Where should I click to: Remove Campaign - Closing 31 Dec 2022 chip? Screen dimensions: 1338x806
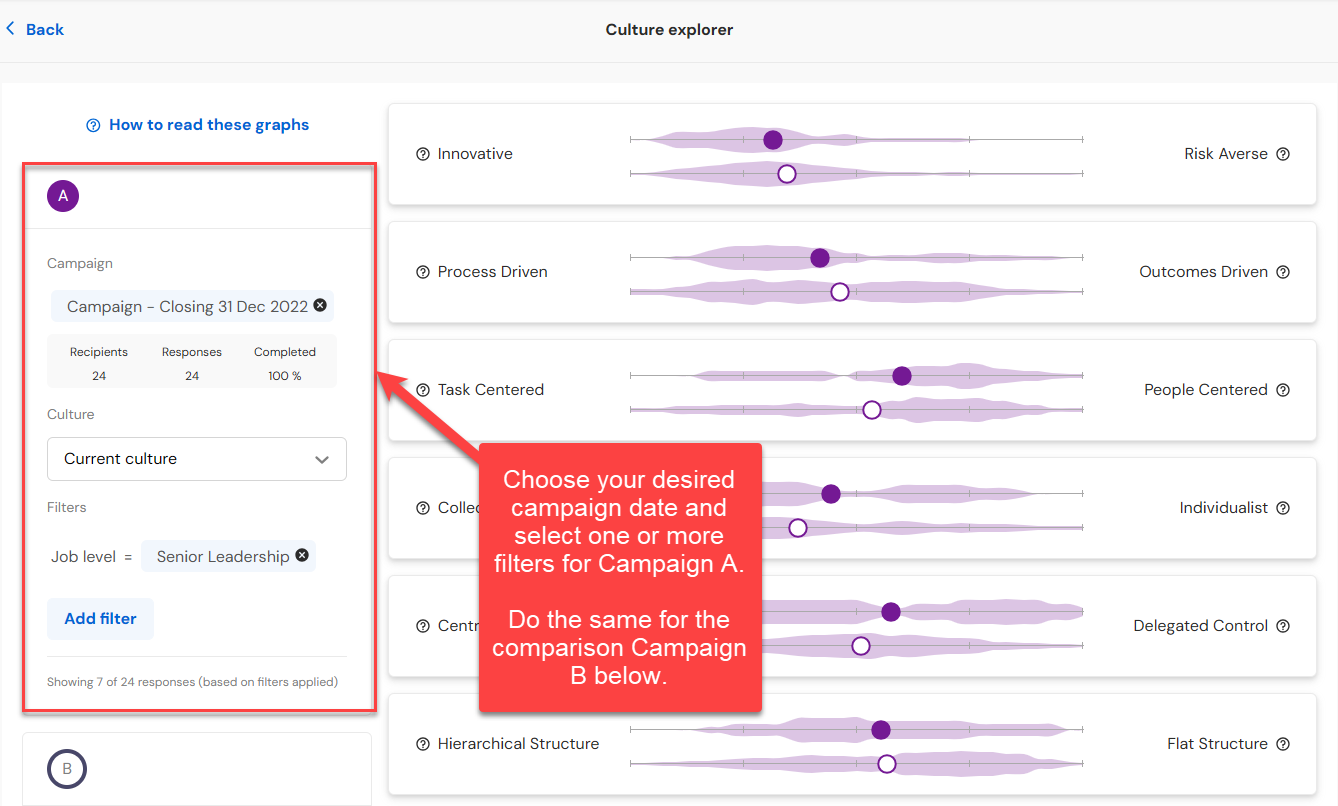(320, 305)
